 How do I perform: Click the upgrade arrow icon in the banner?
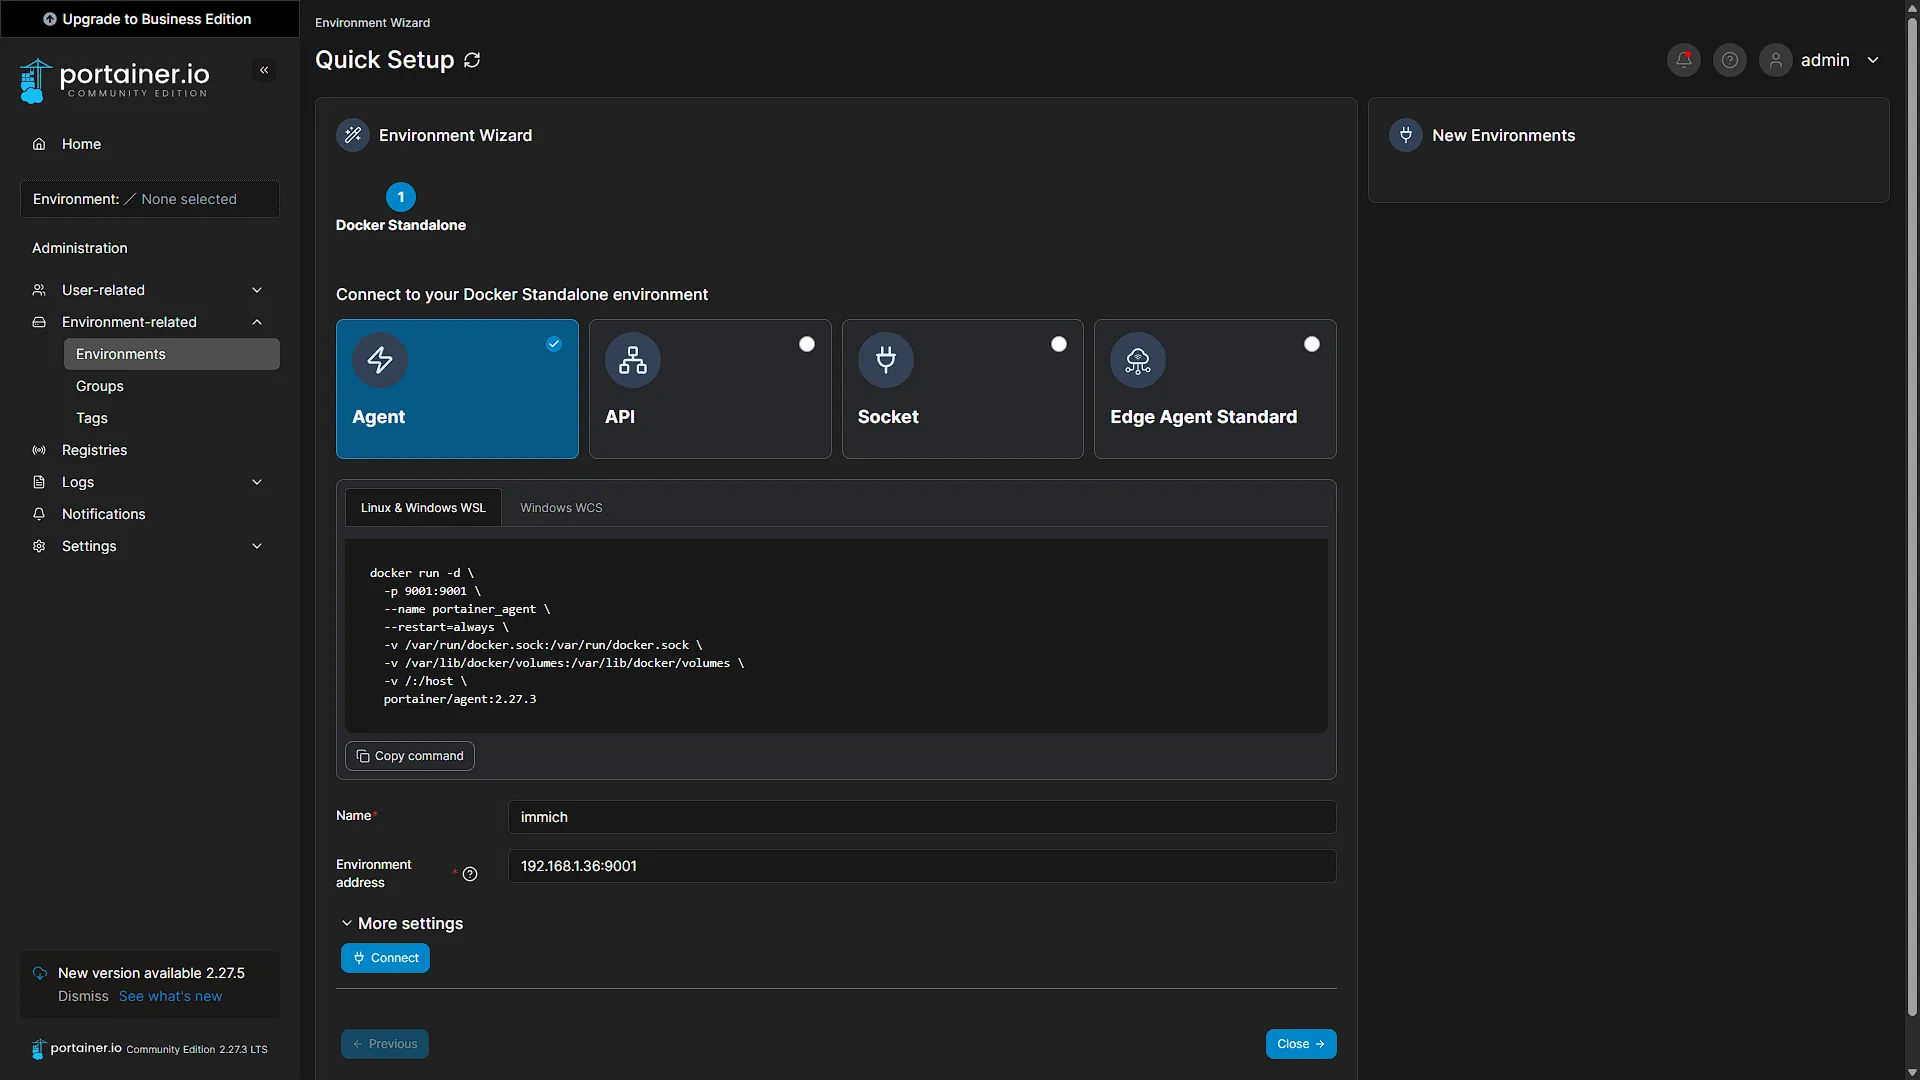click(50, 19)
